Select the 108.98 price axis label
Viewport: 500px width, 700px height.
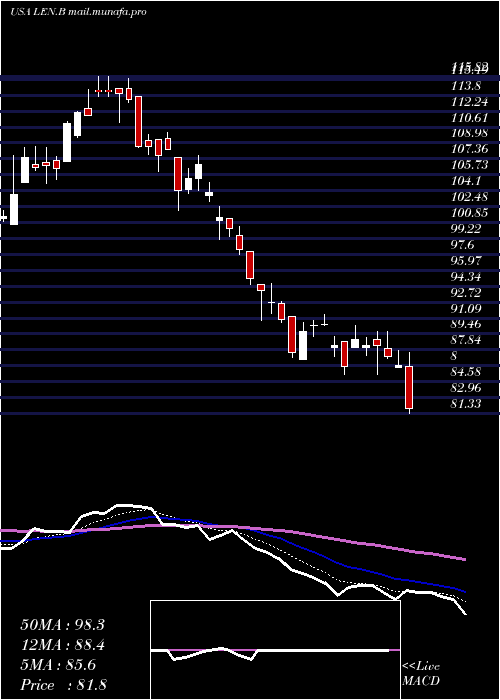[x=470, y=133]
